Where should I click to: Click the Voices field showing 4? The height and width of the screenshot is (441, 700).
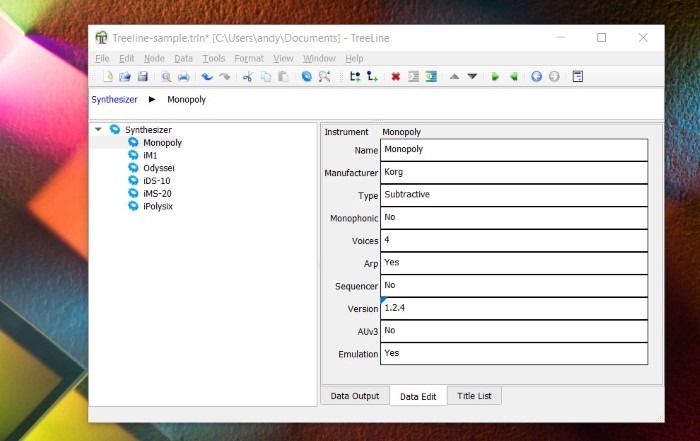(x=514, y=241)
